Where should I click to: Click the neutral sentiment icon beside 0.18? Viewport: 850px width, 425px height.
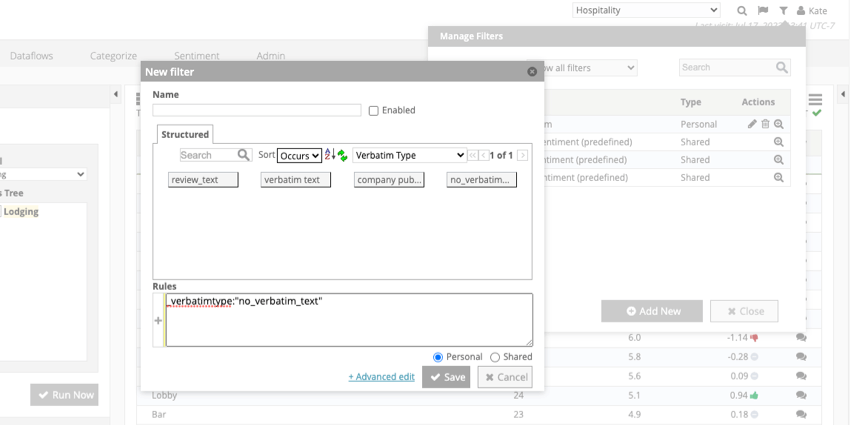754,415
